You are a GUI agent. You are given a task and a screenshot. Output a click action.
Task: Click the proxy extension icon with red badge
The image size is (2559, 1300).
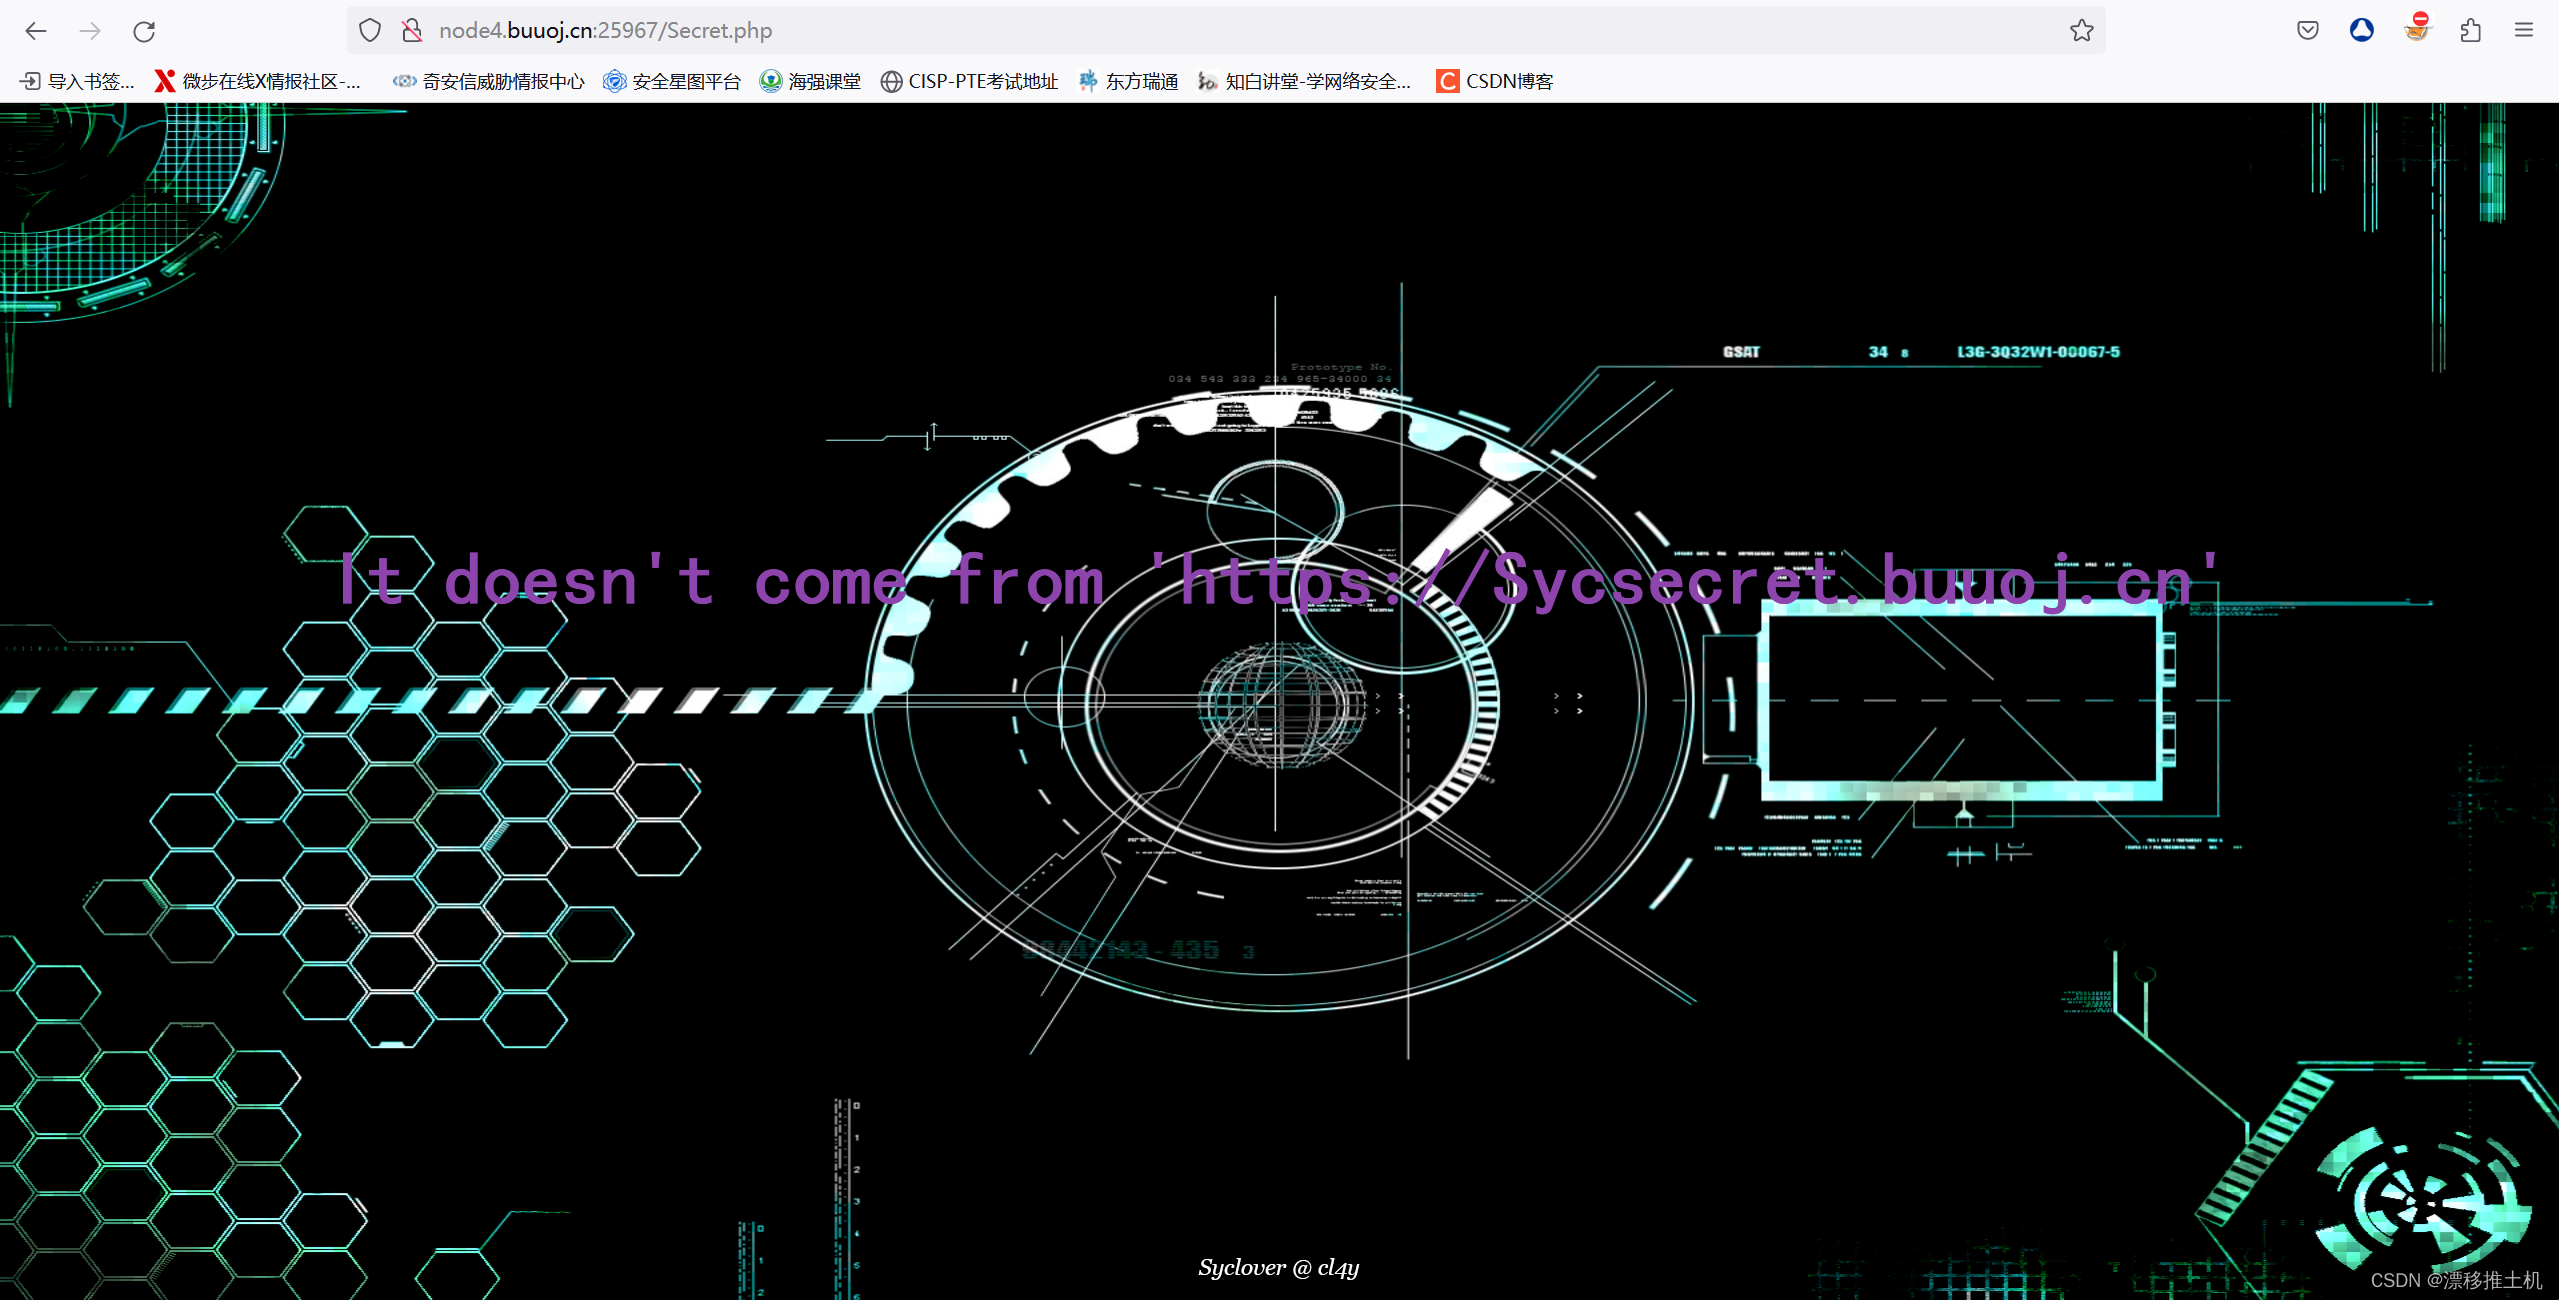point(2416,30)
